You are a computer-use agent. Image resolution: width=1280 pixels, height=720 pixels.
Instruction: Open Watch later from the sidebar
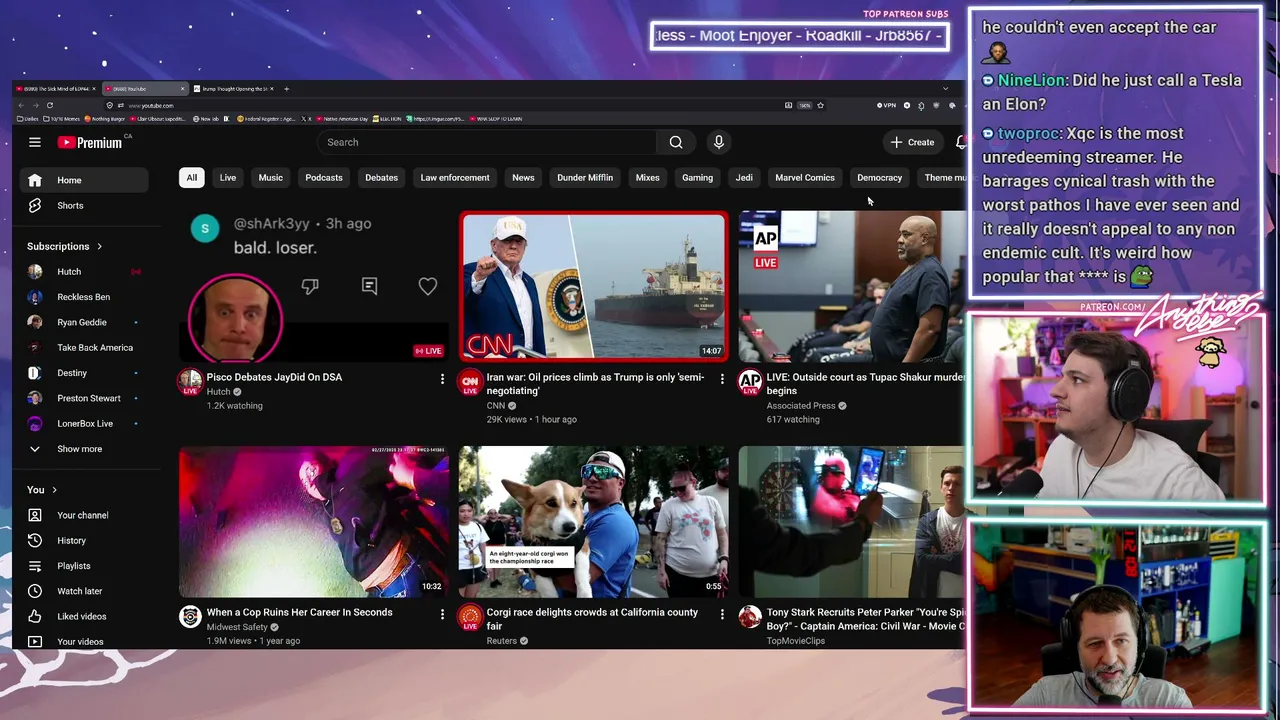84,591
